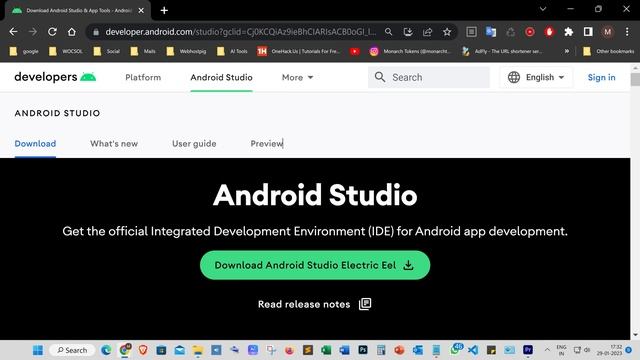Click the share page icon in address bar
Image resolution: width=640 pixels, height=360 pixels.
(x=427, y=32)
